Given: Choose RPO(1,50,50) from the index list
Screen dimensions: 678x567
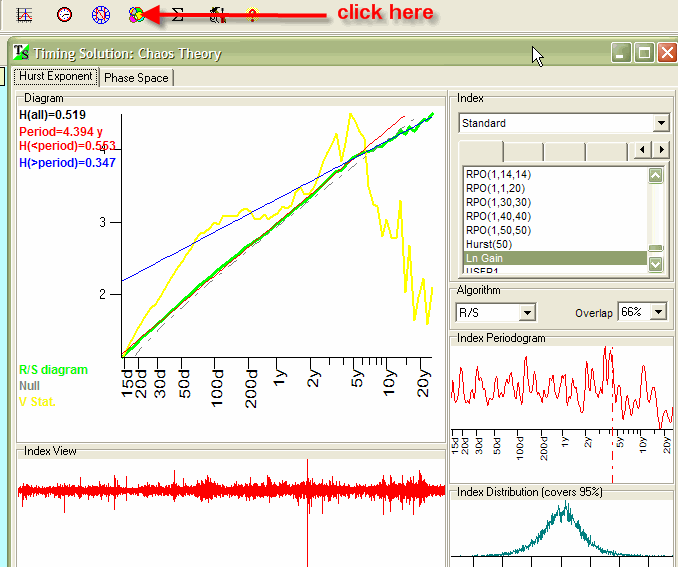Looking at the screenshot, I should [x=498, y=230].
